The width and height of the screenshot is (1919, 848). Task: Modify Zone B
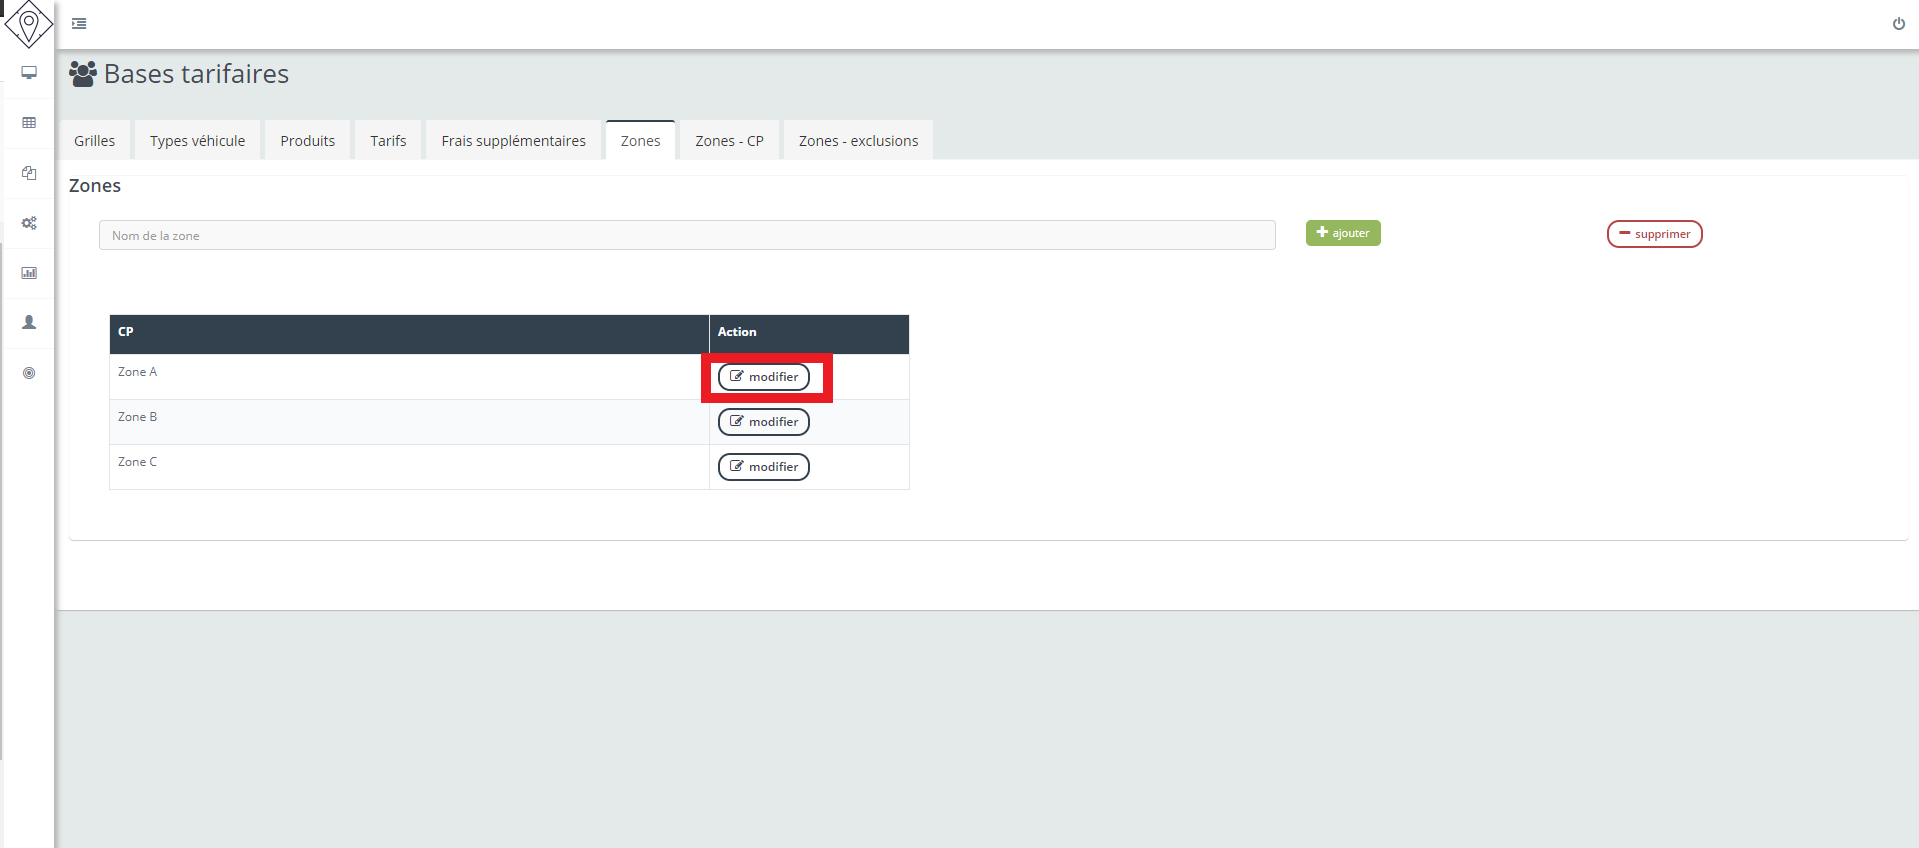click(x=764, y=422)
